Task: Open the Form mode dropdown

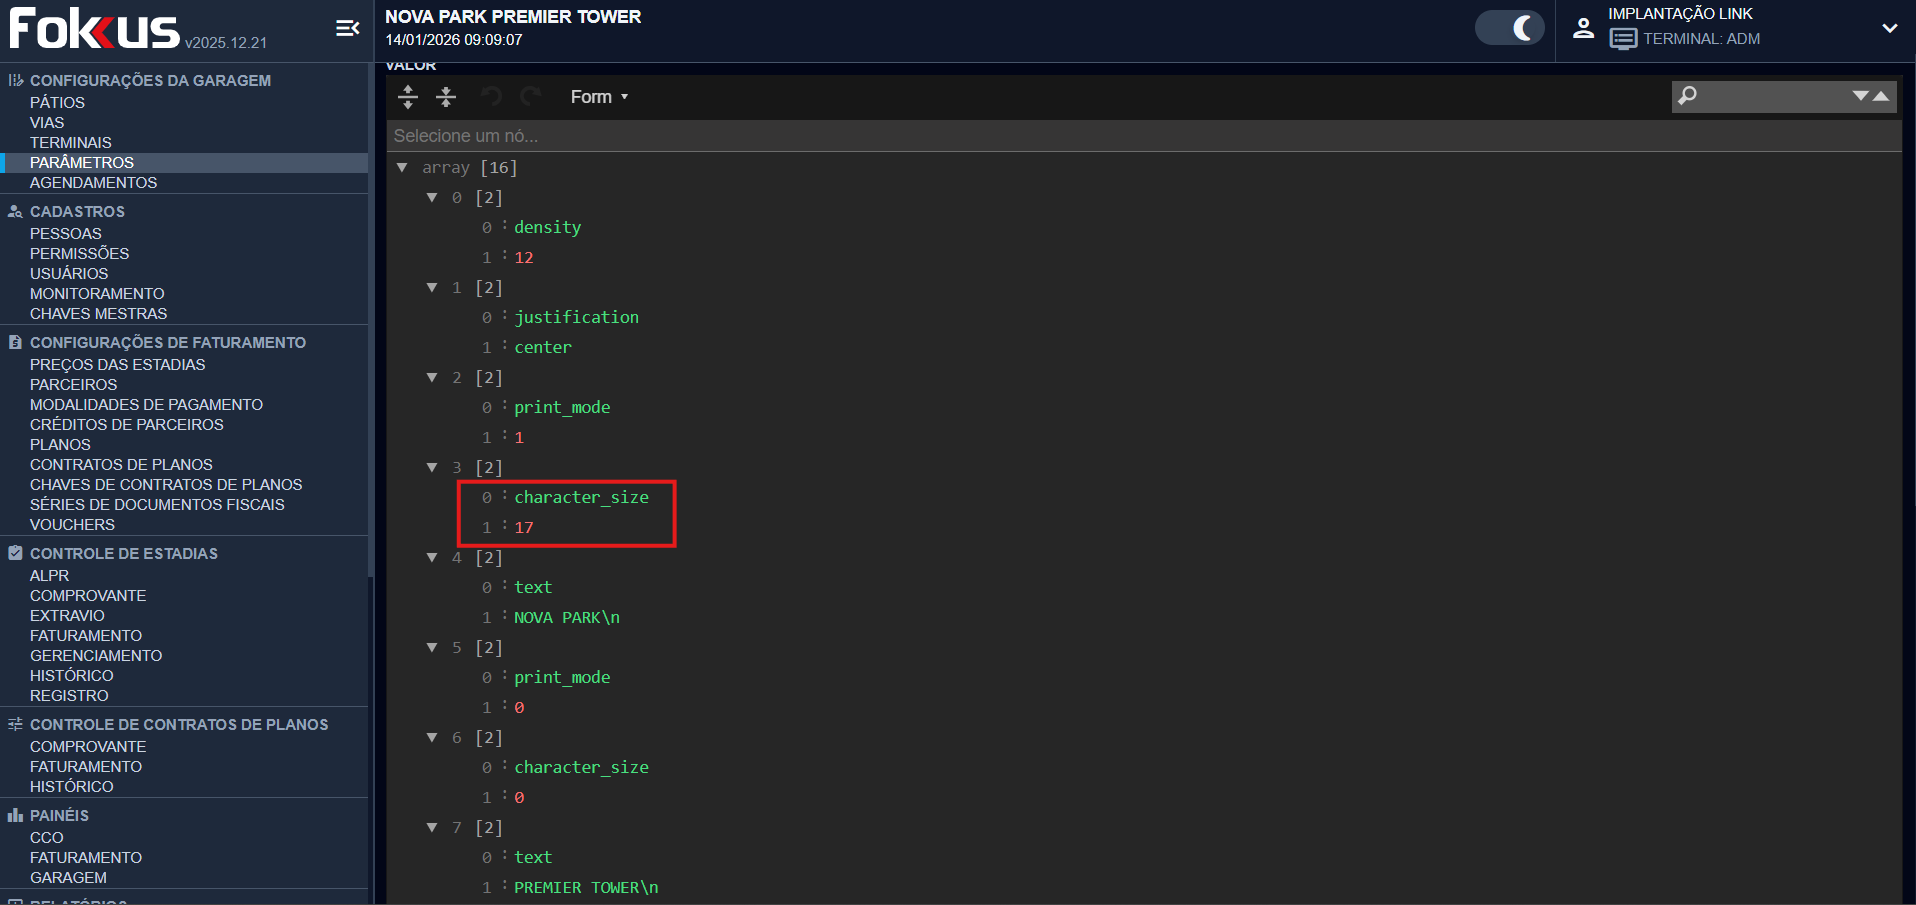Action: point(598,97)
